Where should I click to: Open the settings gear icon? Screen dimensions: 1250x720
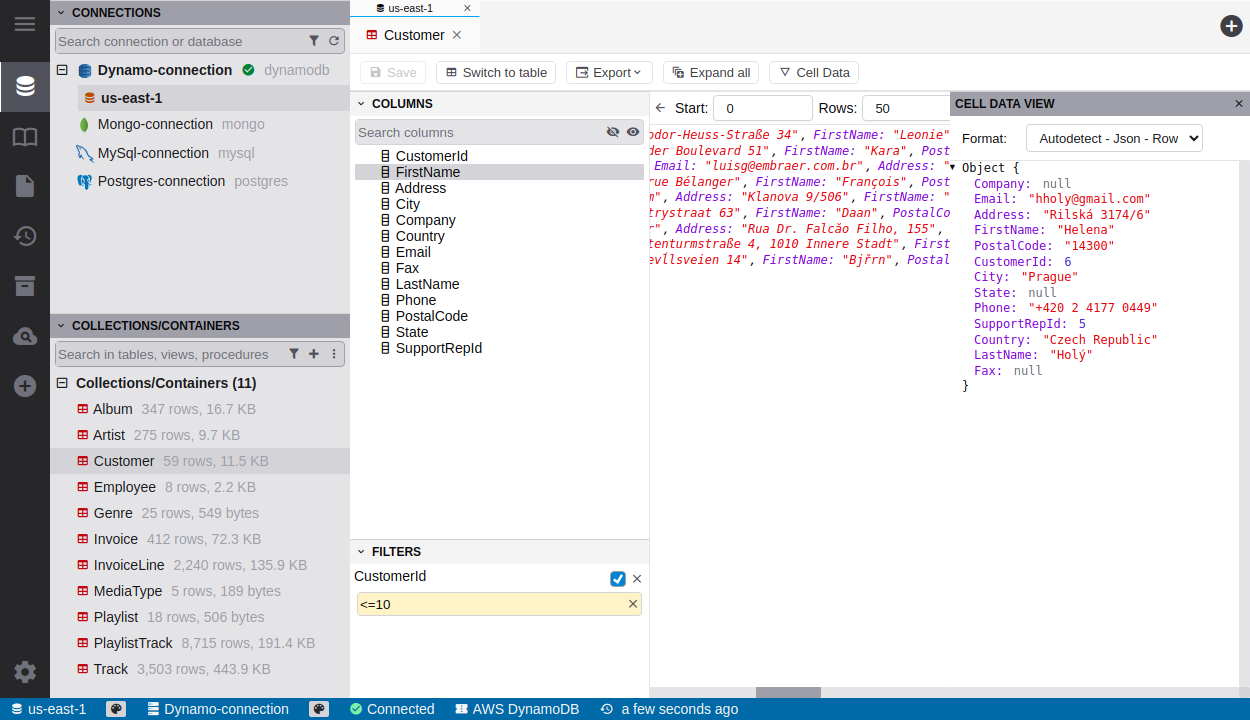tap(25, 672)
